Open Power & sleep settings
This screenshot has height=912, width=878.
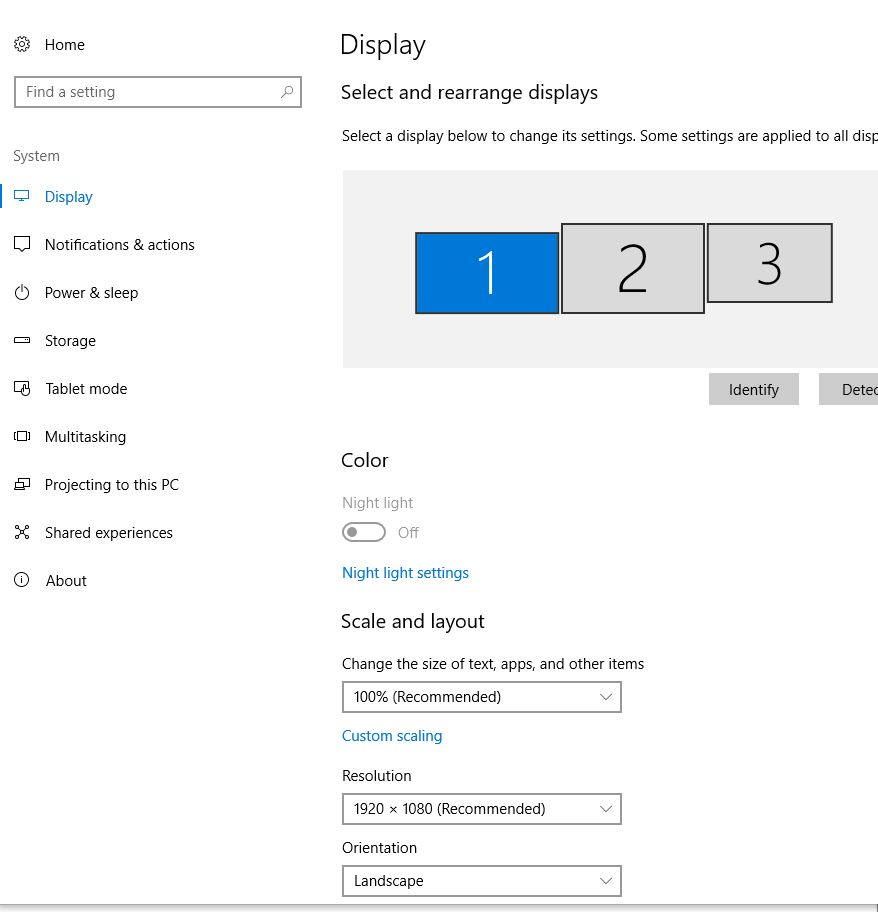click(91, 293)
